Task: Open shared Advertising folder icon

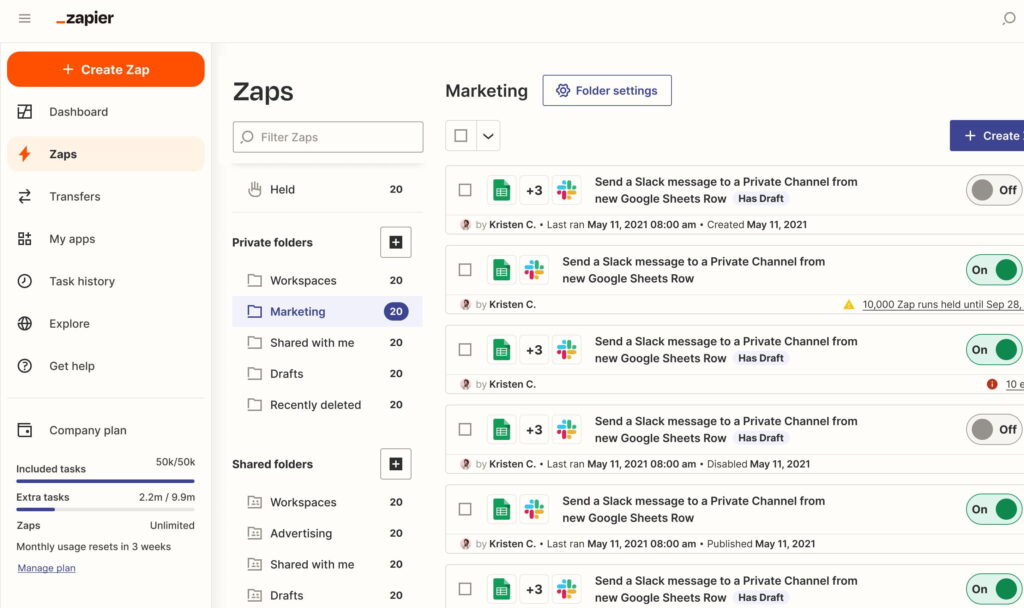Action: pyautogui.click(x=255, y=534)
